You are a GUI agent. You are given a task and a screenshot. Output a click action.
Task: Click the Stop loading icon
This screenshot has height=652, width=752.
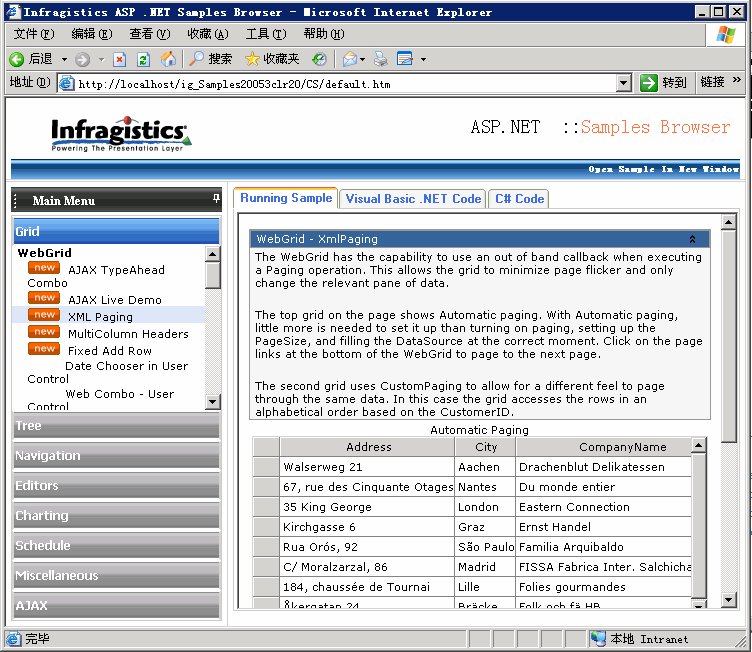(x=119, y=59)
